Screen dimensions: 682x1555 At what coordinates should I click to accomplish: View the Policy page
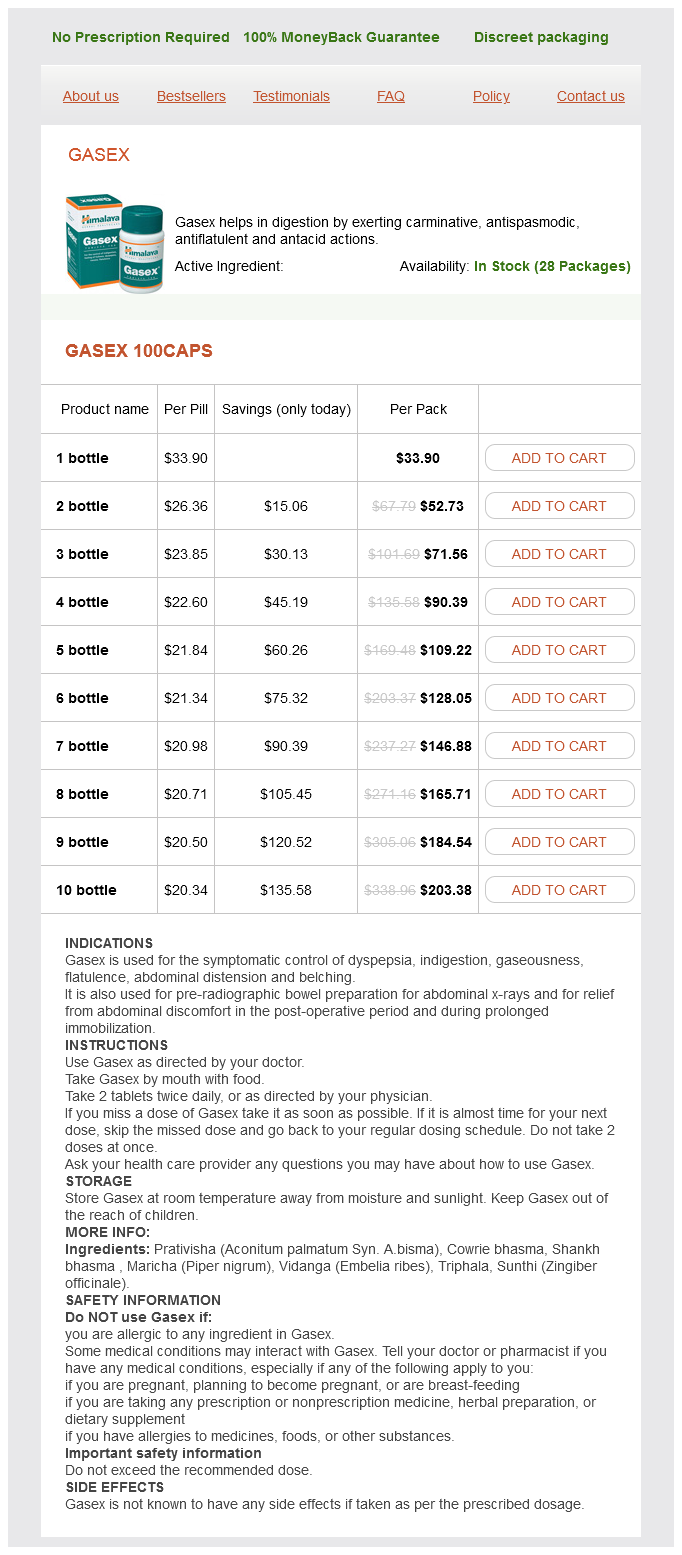click(491, 96)
